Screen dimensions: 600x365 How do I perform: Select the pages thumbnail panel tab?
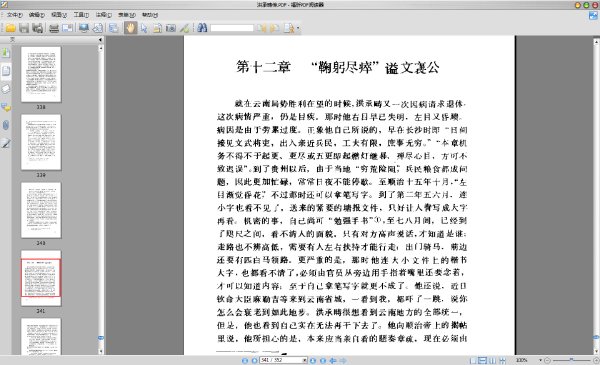[6, 71]
